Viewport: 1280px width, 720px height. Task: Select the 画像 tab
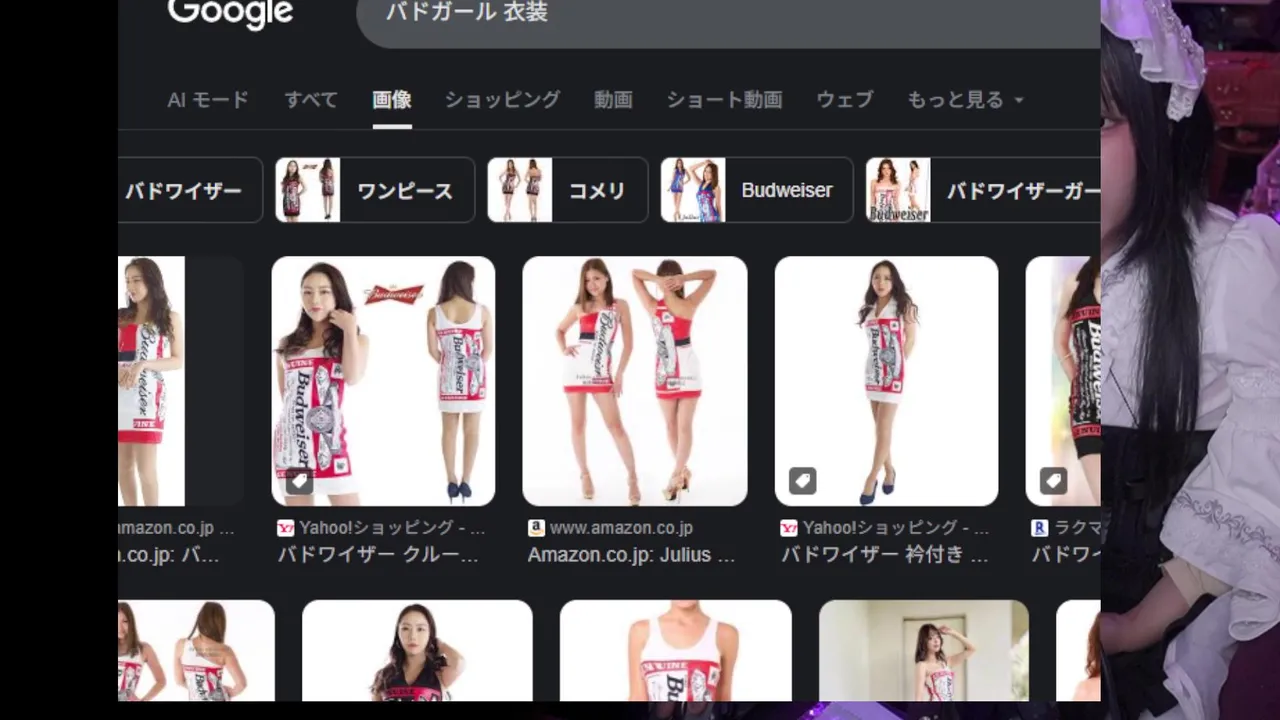[x=392, y=100]
